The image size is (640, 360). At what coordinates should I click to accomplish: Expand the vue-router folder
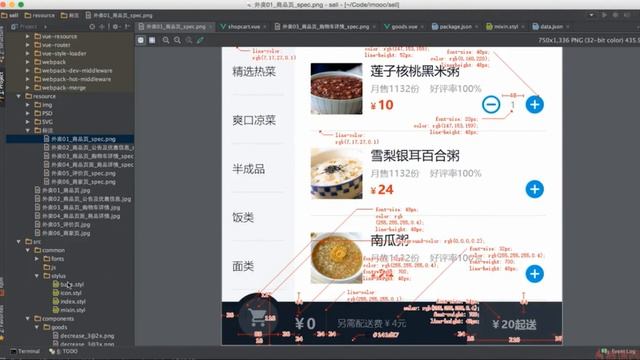point(27,45)
